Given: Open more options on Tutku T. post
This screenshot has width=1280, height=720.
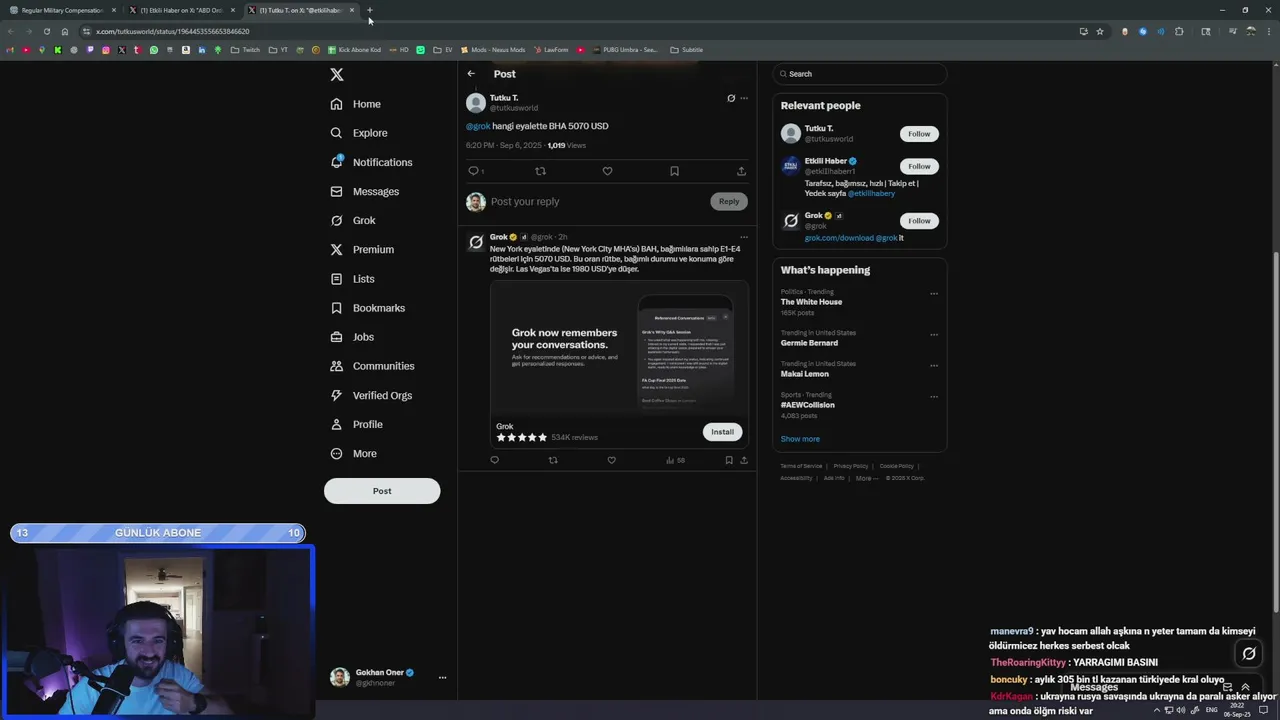Looking at the screenshot, I should 744,98.
